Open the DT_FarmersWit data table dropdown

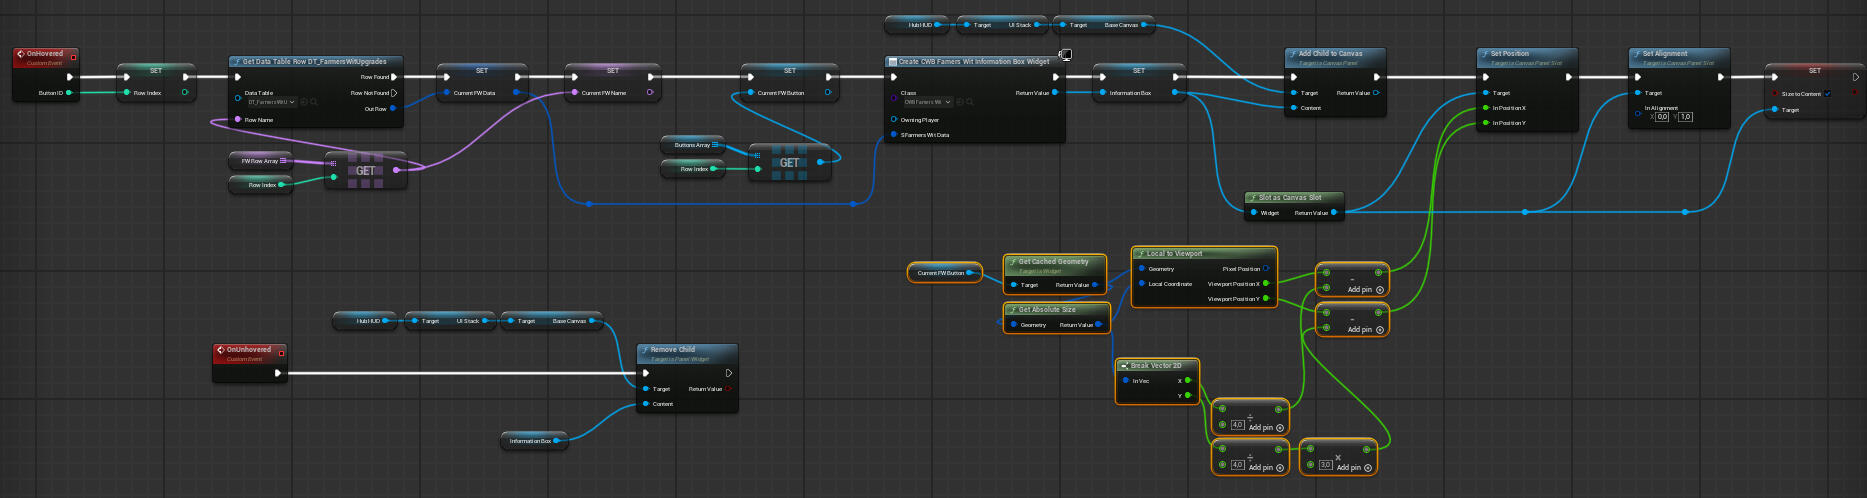[270, 102]
